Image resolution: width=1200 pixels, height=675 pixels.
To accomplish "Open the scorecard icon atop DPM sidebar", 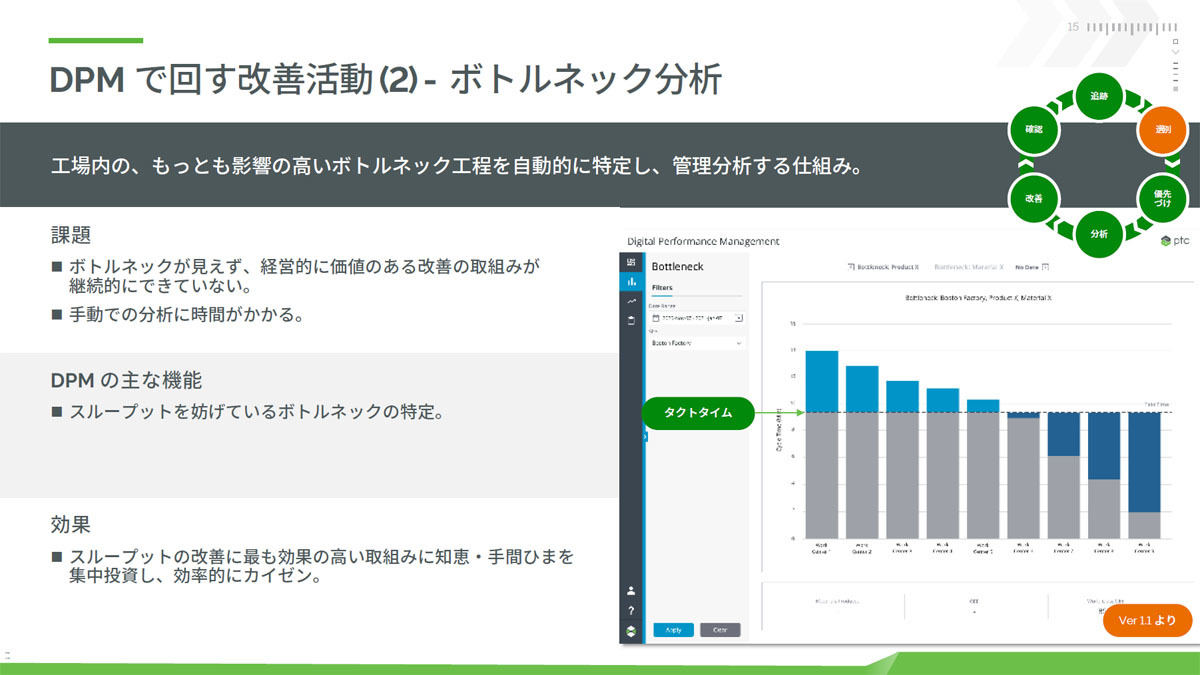I will 631,262.
